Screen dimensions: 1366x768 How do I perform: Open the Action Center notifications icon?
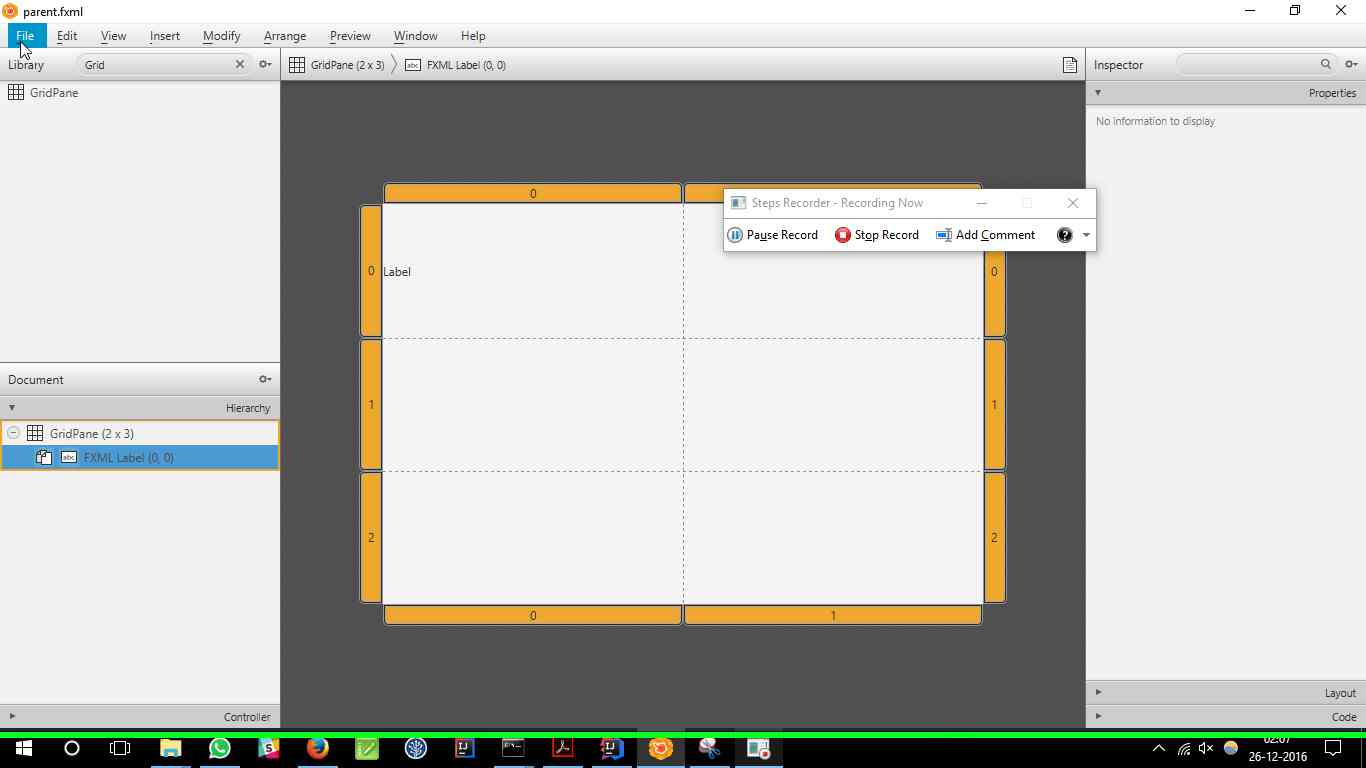pyautogui.click(x=1333, y=748)
